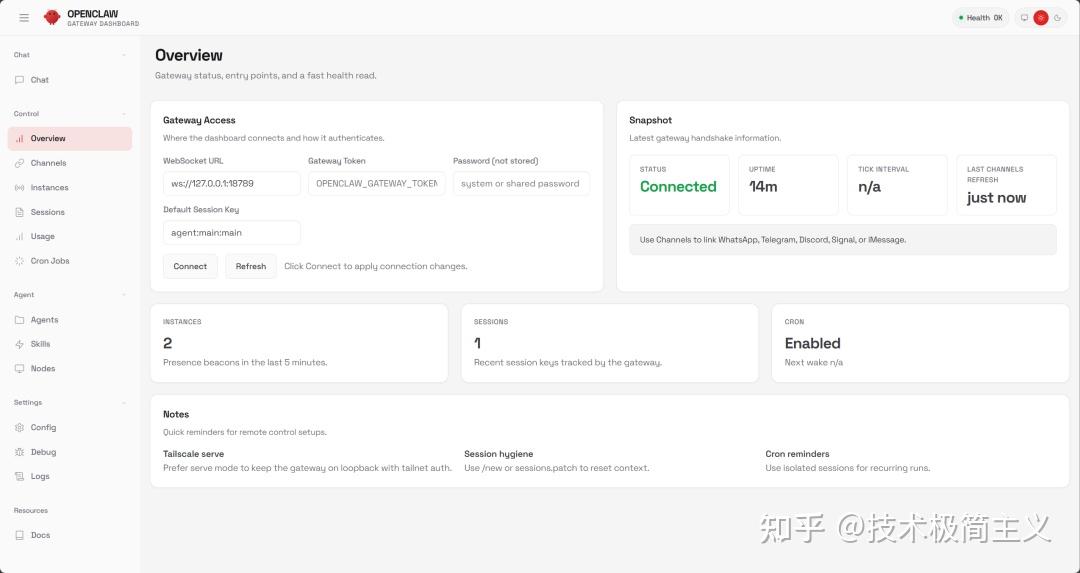Viewport: 1080px width, 573px height.
Task: Go to Cron Jobs in sidebar
Action: (50, 261)
